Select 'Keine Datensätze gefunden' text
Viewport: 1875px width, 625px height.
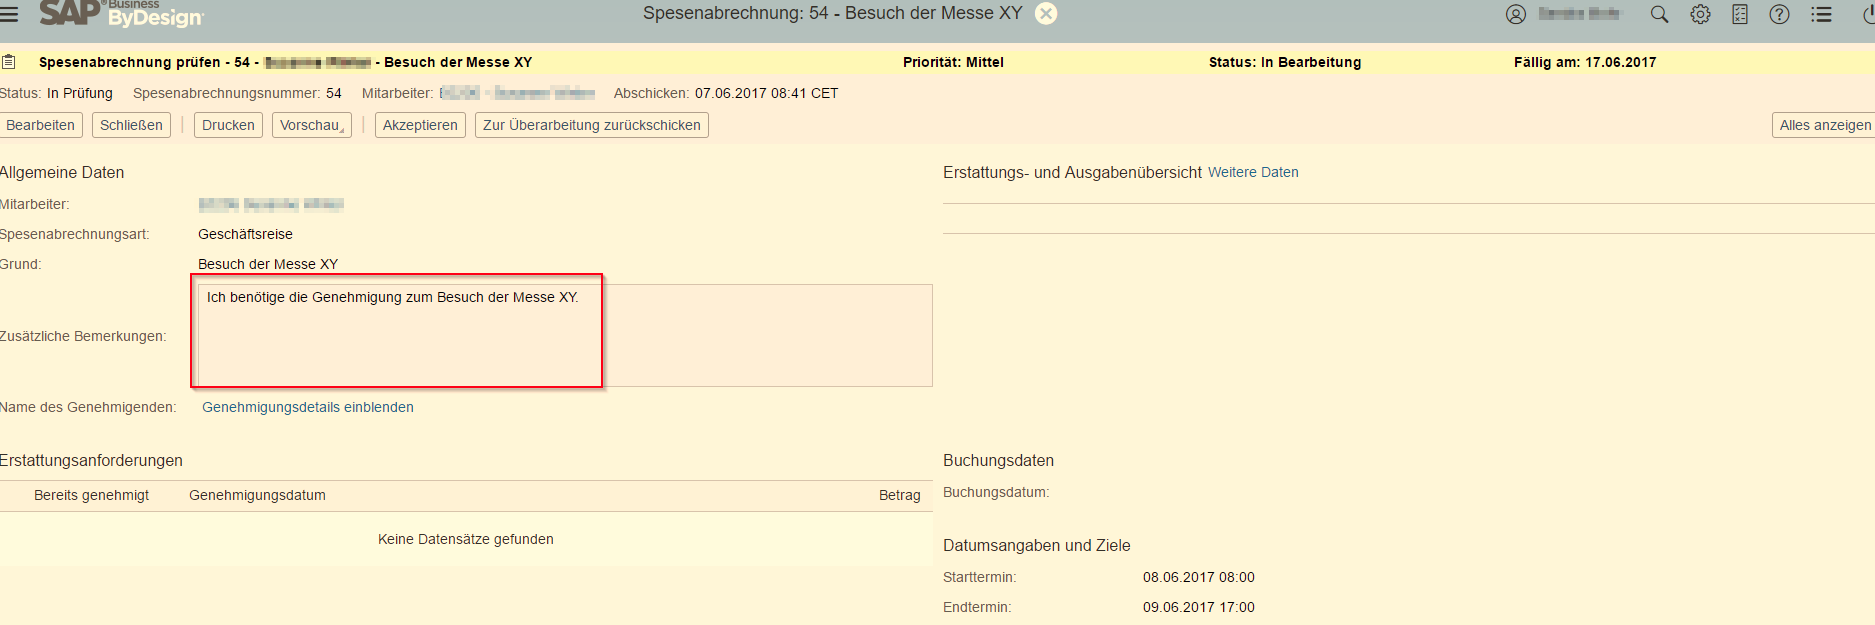(x=466, y=539)
